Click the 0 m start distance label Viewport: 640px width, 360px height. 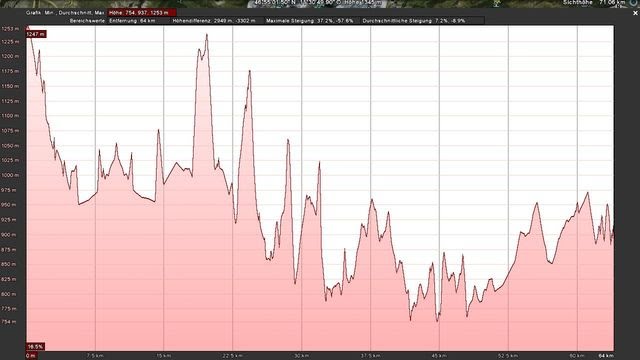[31, 356]
